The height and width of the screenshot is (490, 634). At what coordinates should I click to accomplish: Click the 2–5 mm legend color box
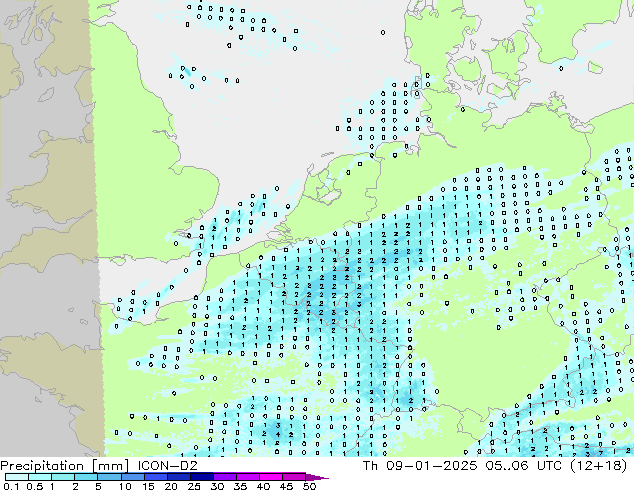86,477
